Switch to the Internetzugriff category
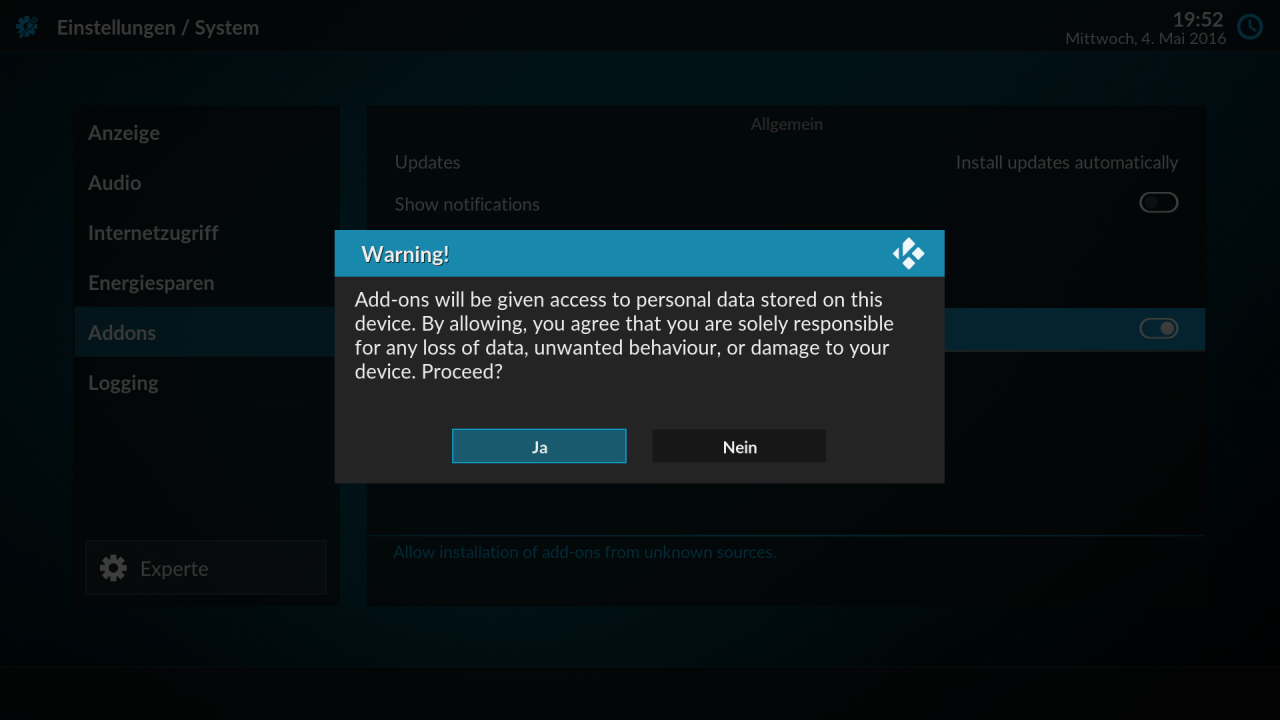1280x720 pixels. tap(153, 232)
